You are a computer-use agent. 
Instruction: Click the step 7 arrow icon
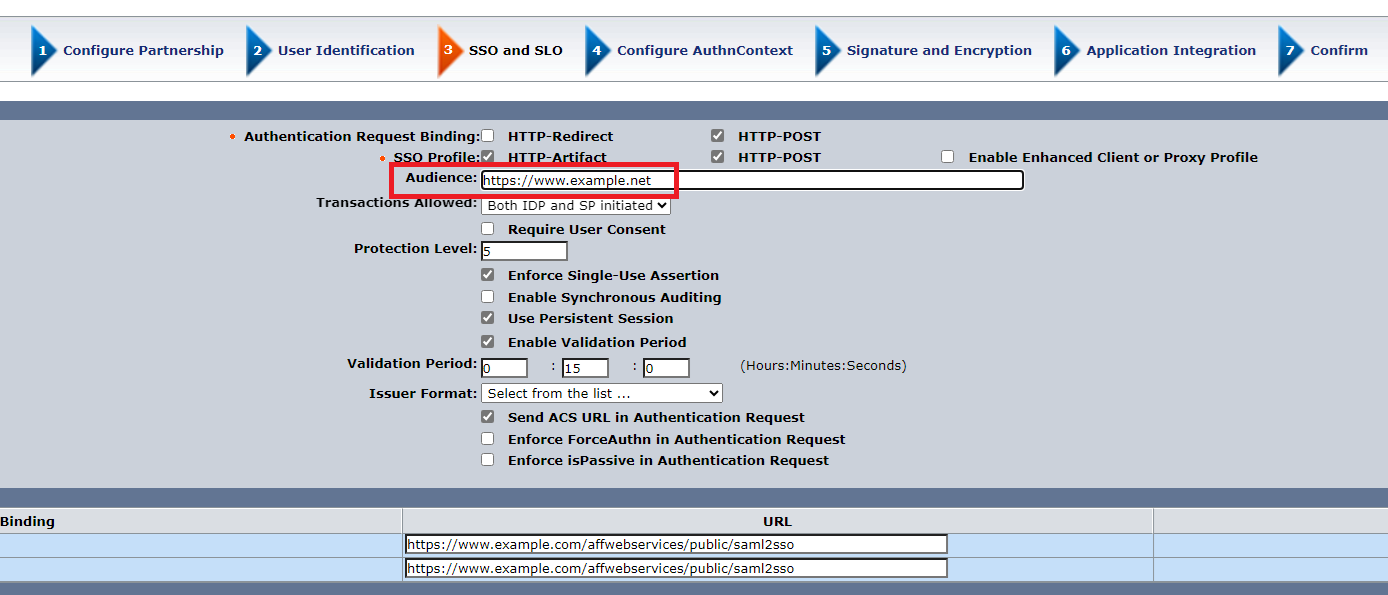tap(1290, 51)
